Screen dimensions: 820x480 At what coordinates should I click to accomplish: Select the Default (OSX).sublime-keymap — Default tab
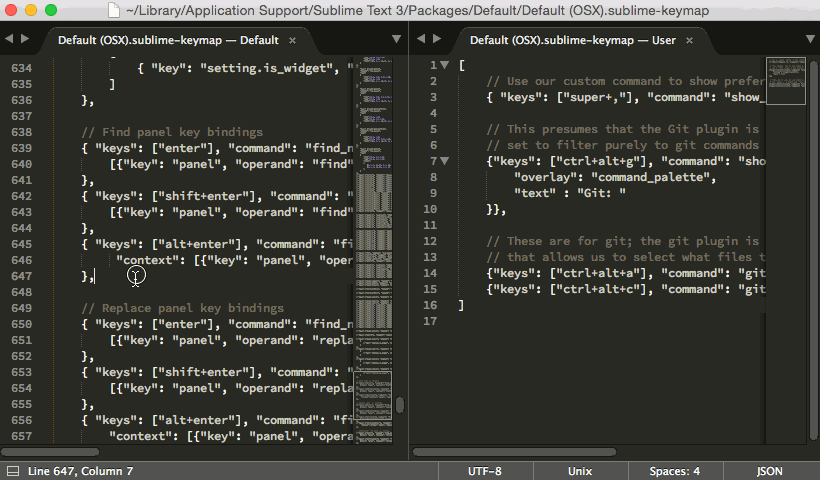point(168,40)
